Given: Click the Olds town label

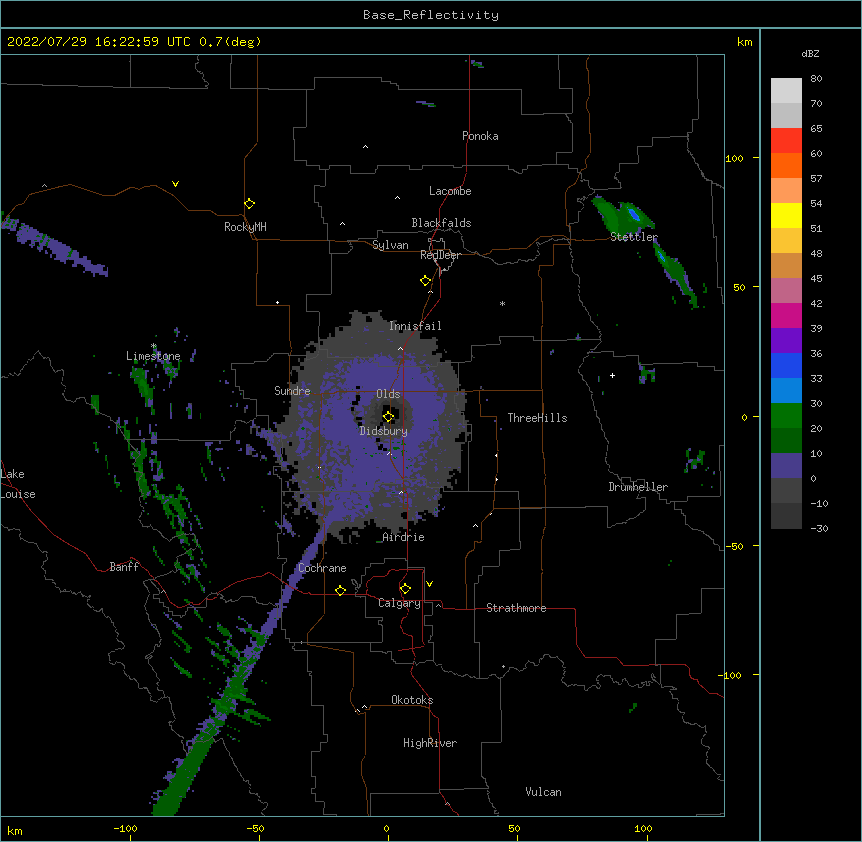Looking at the screenshot, I should [x=388, y=394].
